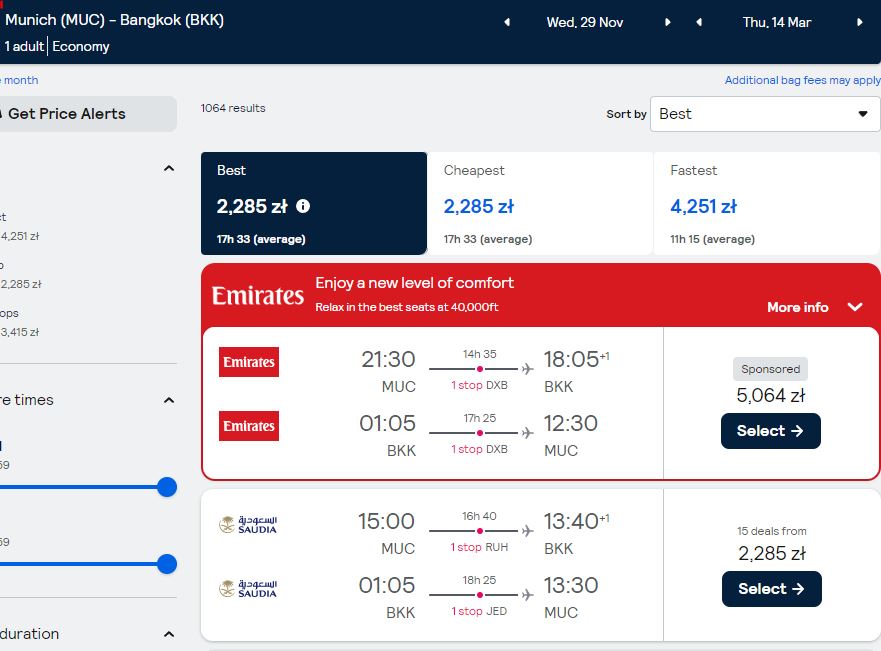881x651 pixels.
Task: Click Saudia logo on outbound 15:00 flight
Action: [248, 525]
